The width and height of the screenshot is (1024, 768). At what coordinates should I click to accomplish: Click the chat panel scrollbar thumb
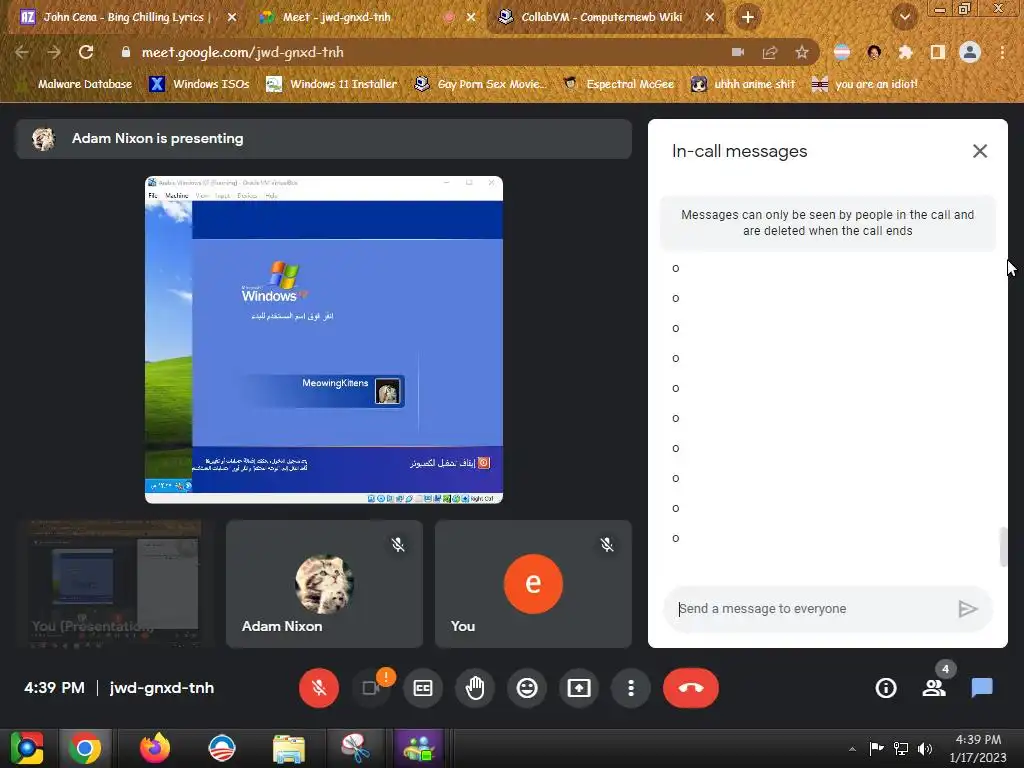1003,547
